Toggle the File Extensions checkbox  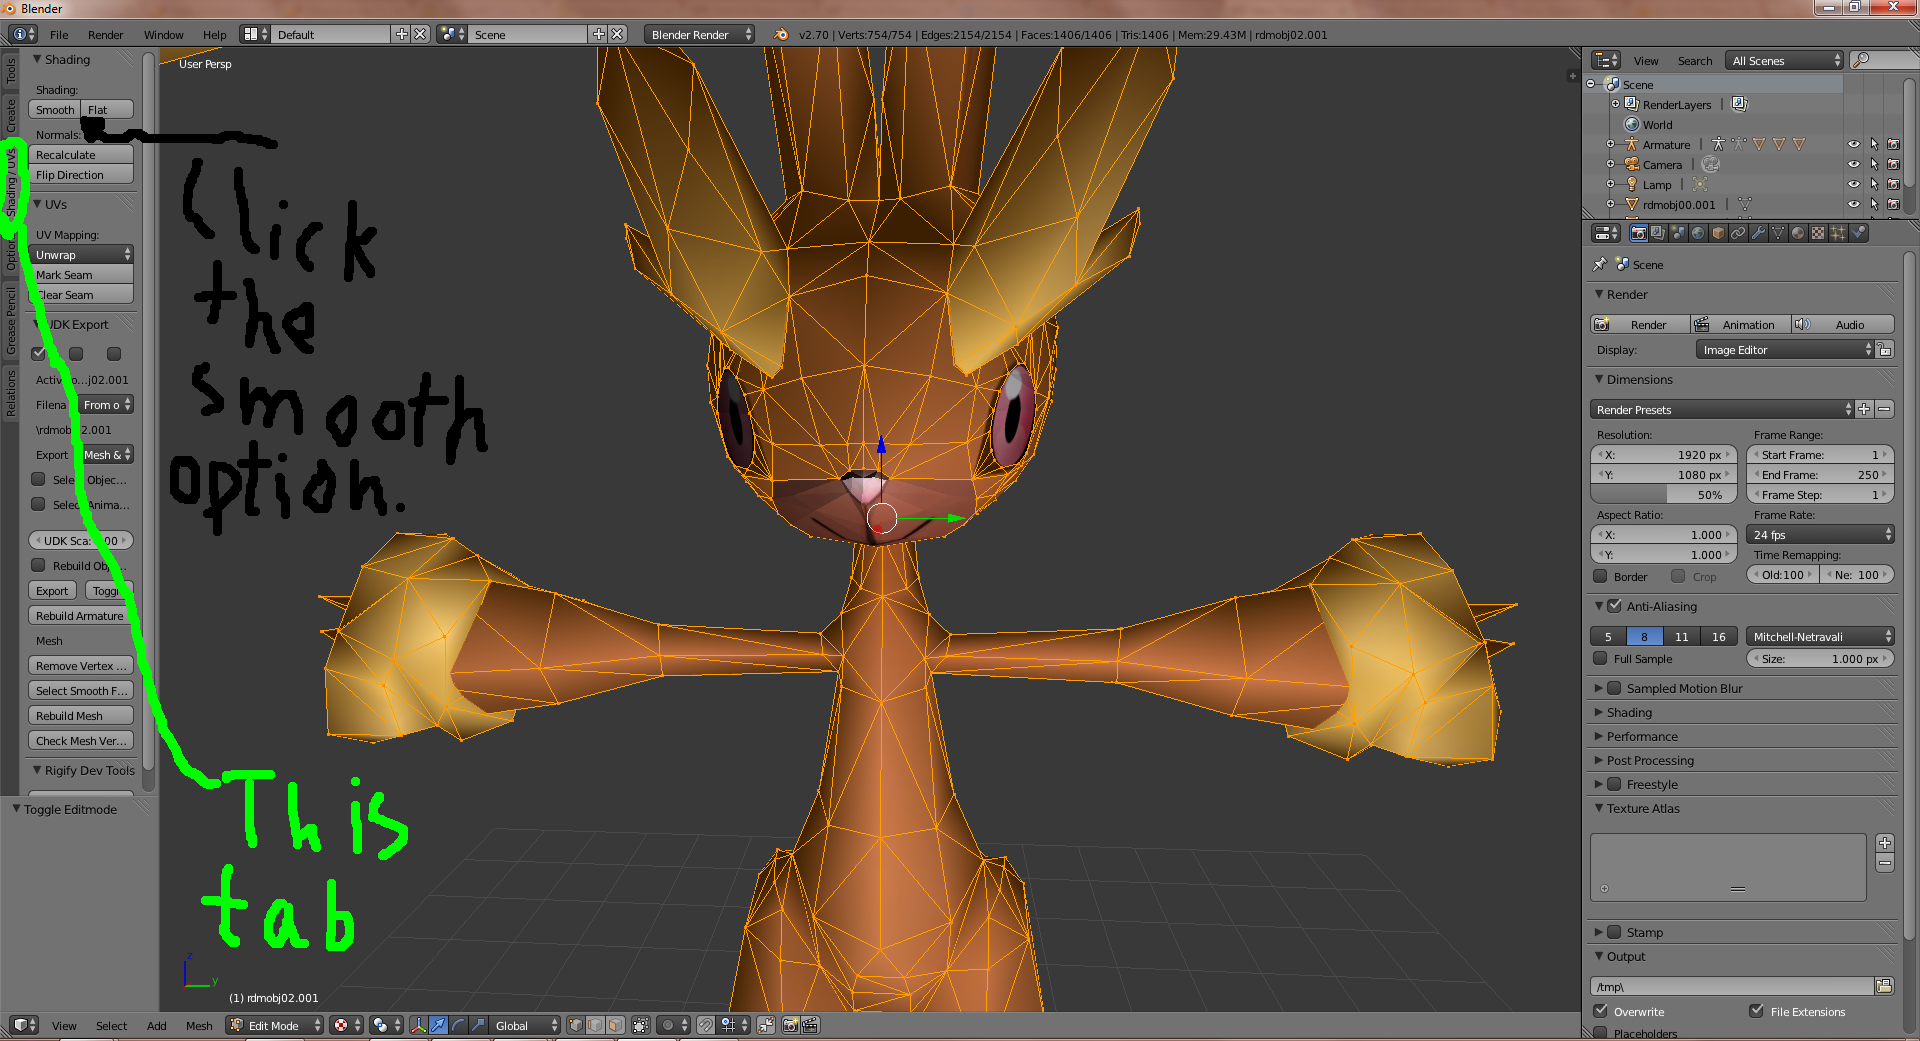pos(1757,1011)
